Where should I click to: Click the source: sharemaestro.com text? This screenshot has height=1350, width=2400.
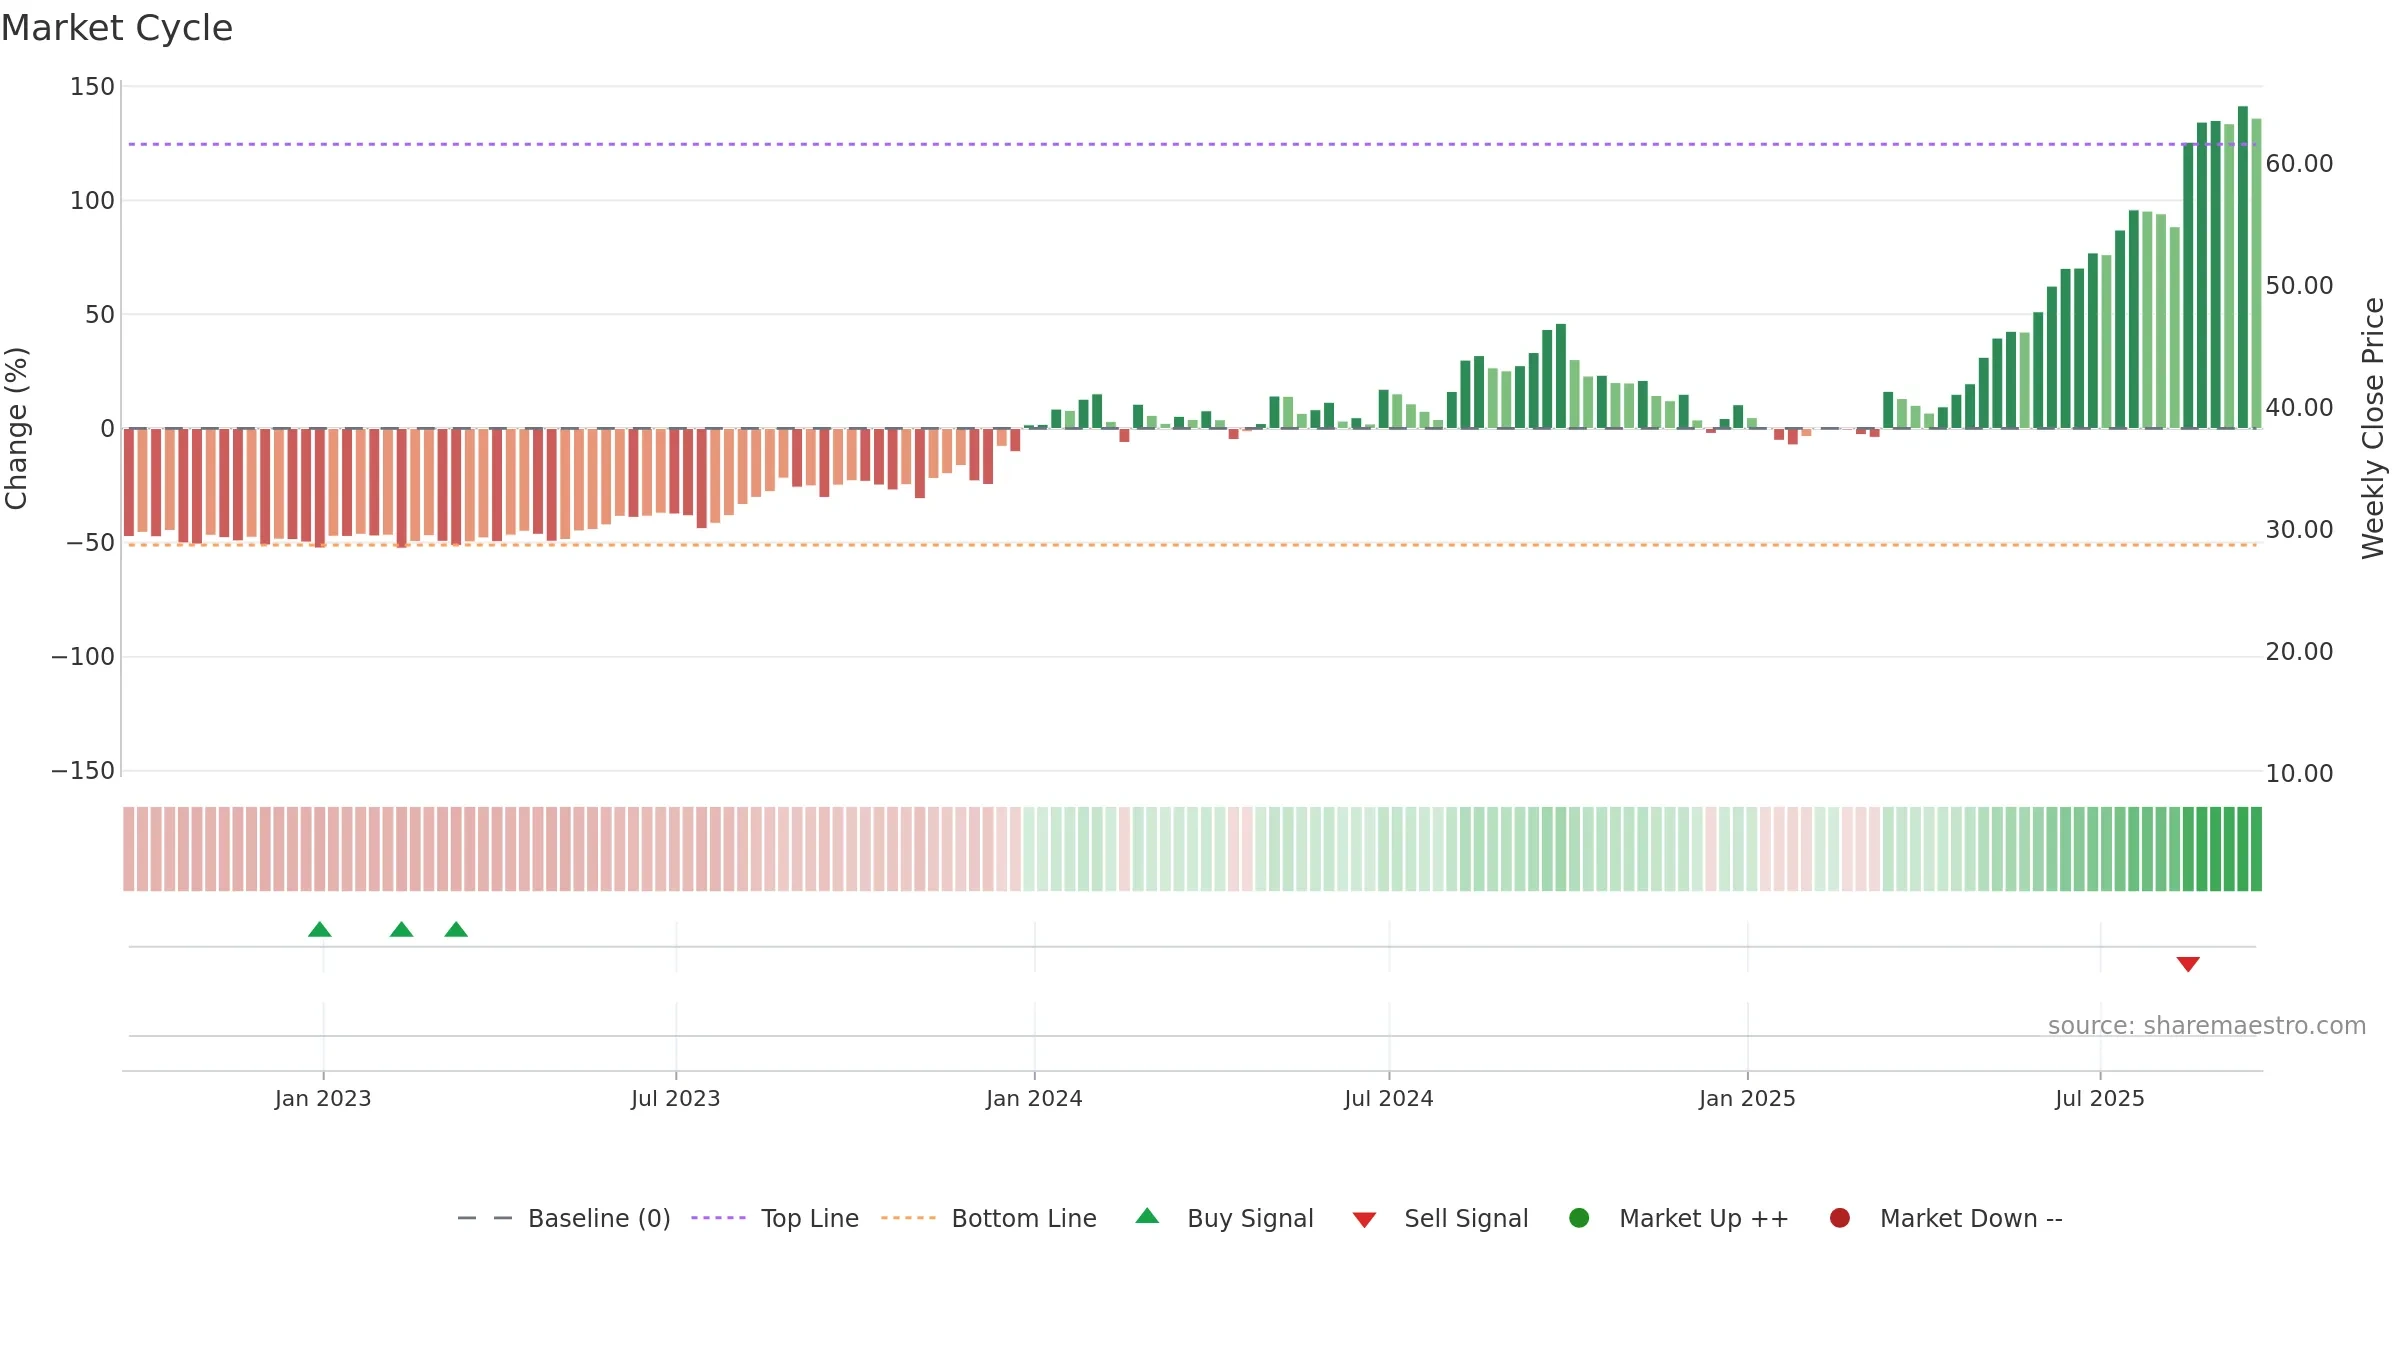(x=2207, y=1026)
